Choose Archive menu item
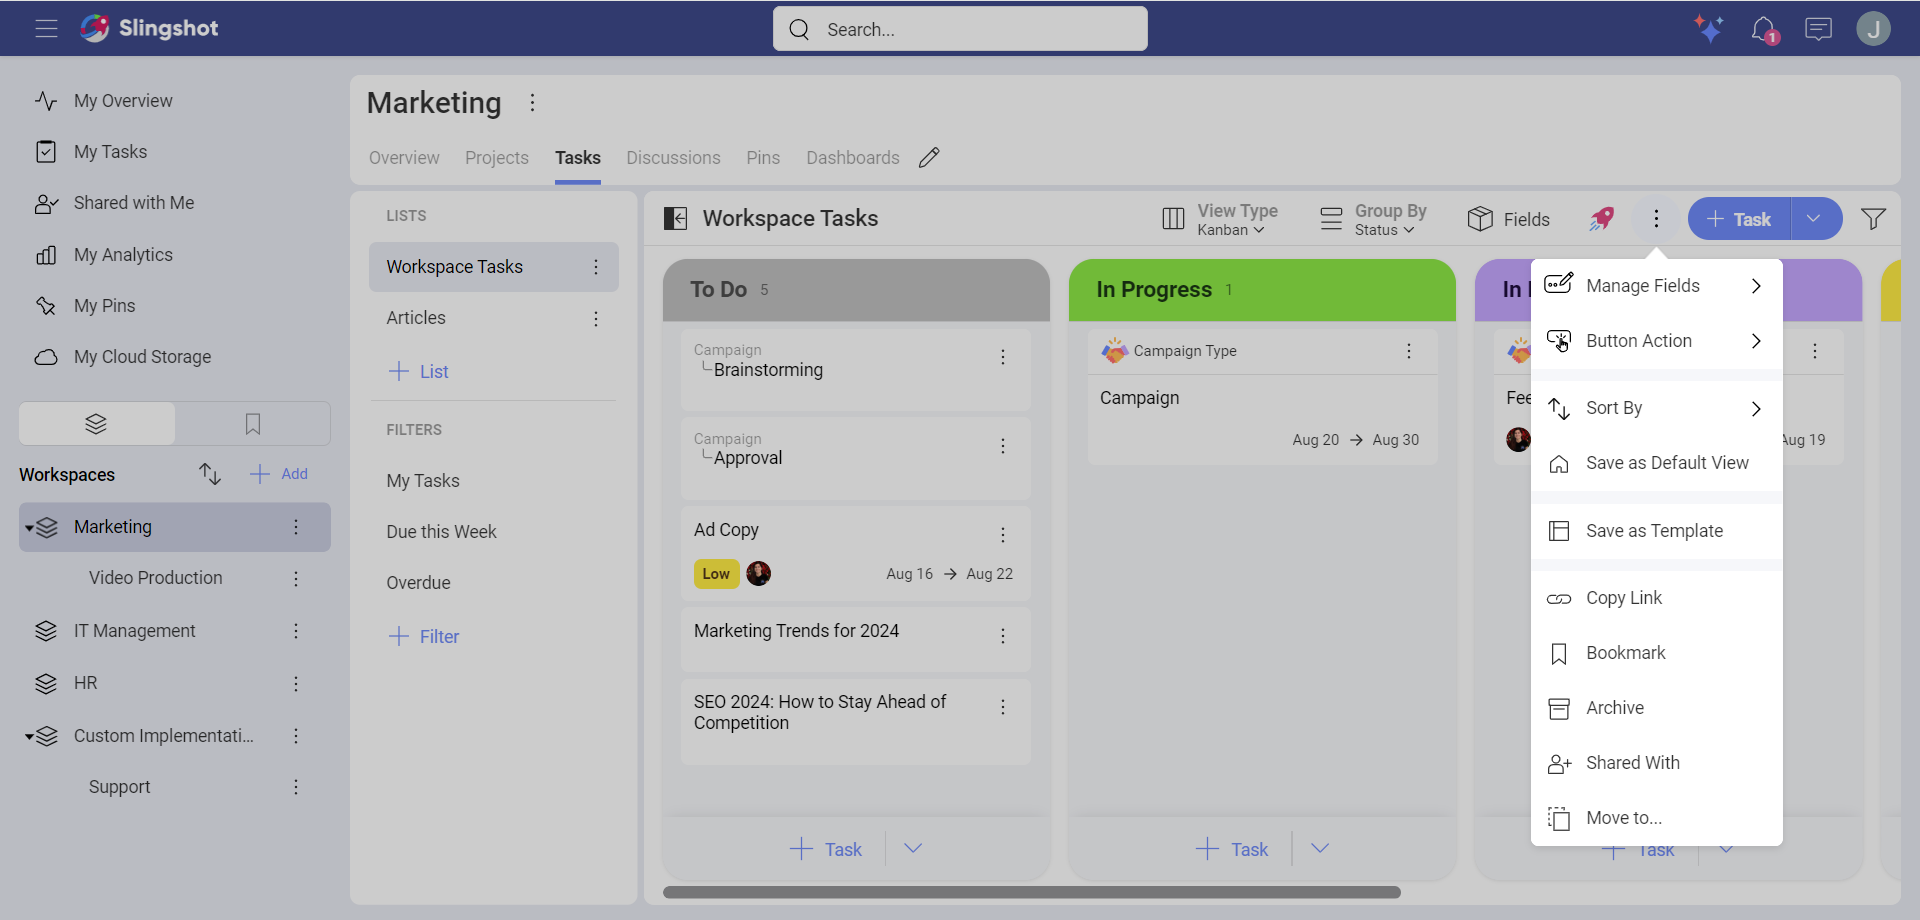The width and height of the screenshot is (1920, 920). click(x=1657, y=708)
